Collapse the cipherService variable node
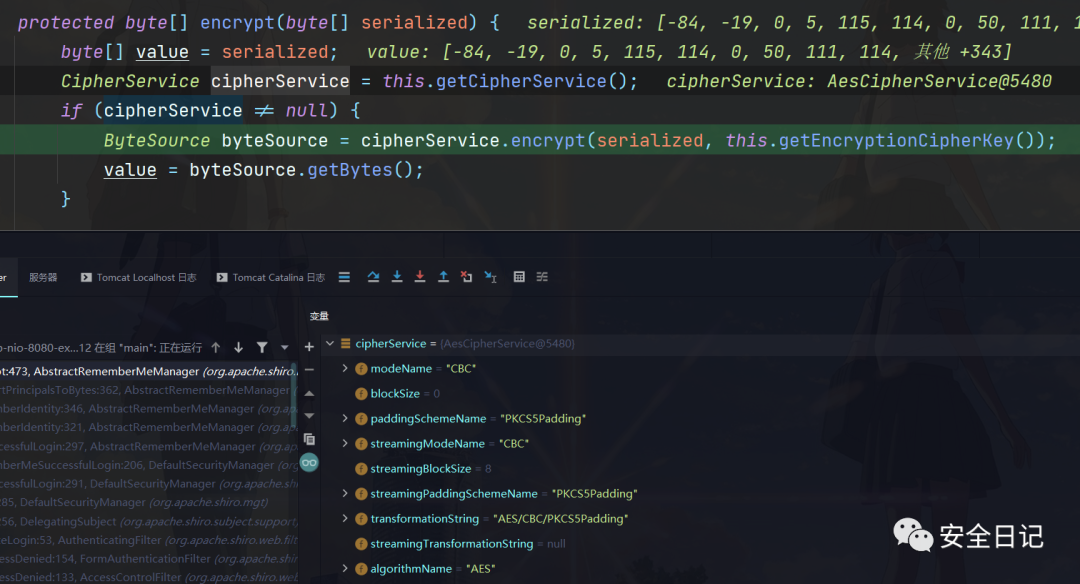Image resolution: width=1080 pixels, height=584 pixels. 330,343
